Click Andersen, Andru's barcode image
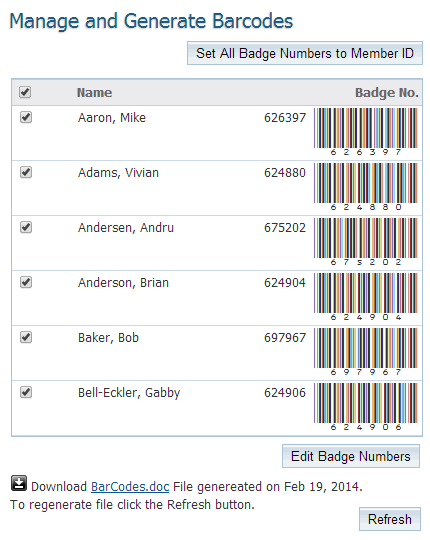Screen dimensions: 430x540 (366, 242)
